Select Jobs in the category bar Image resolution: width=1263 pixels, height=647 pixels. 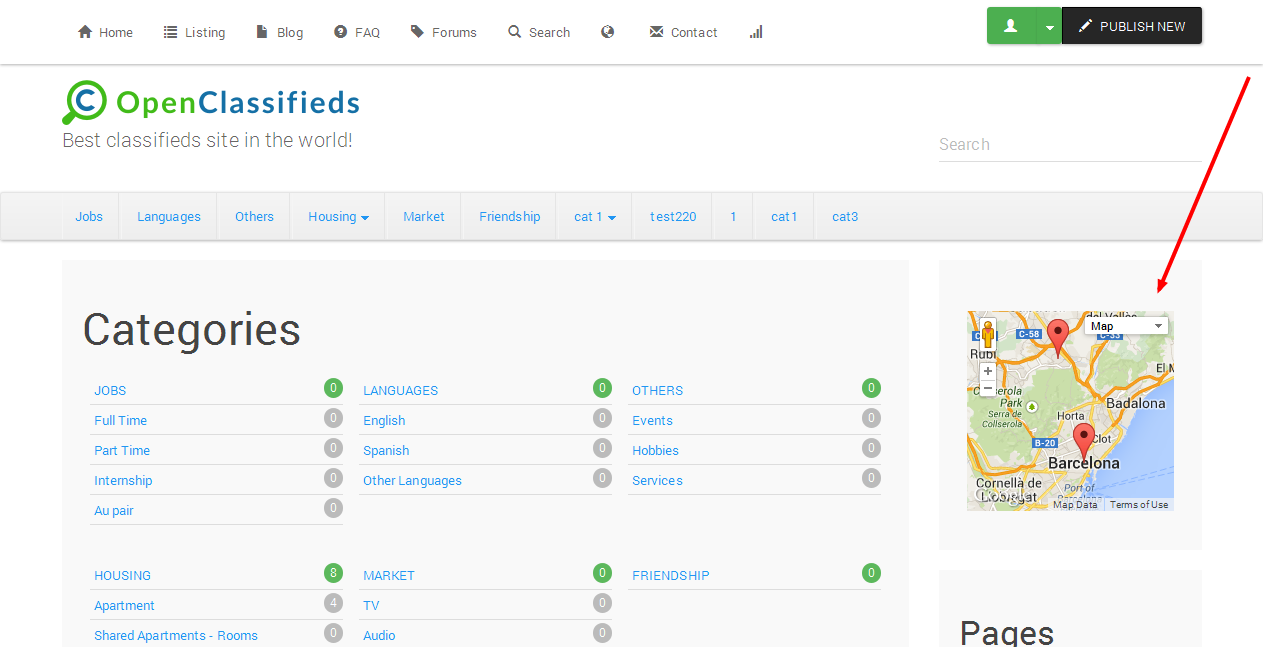click(x=89, y=216)
